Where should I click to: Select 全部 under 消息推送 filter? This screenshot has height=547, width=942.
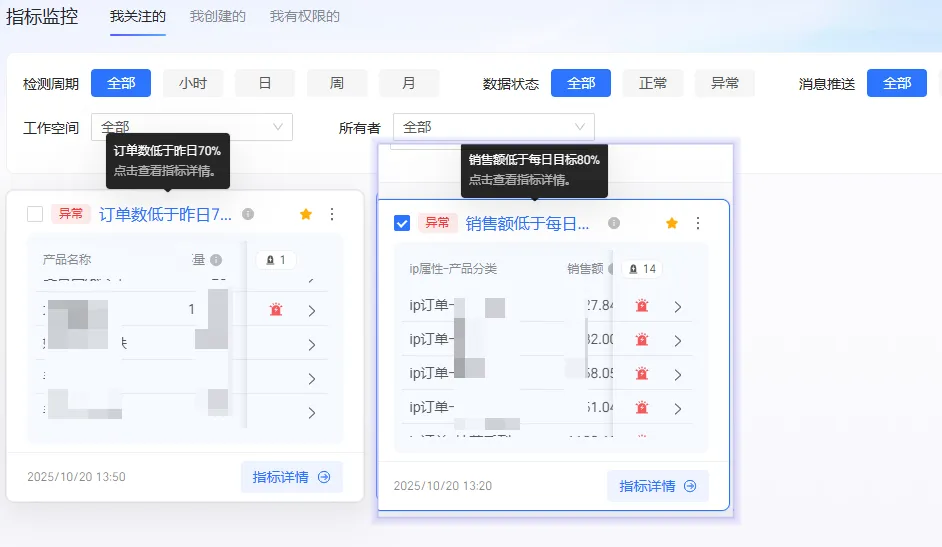pyautogui.click(x=897, y=83)
